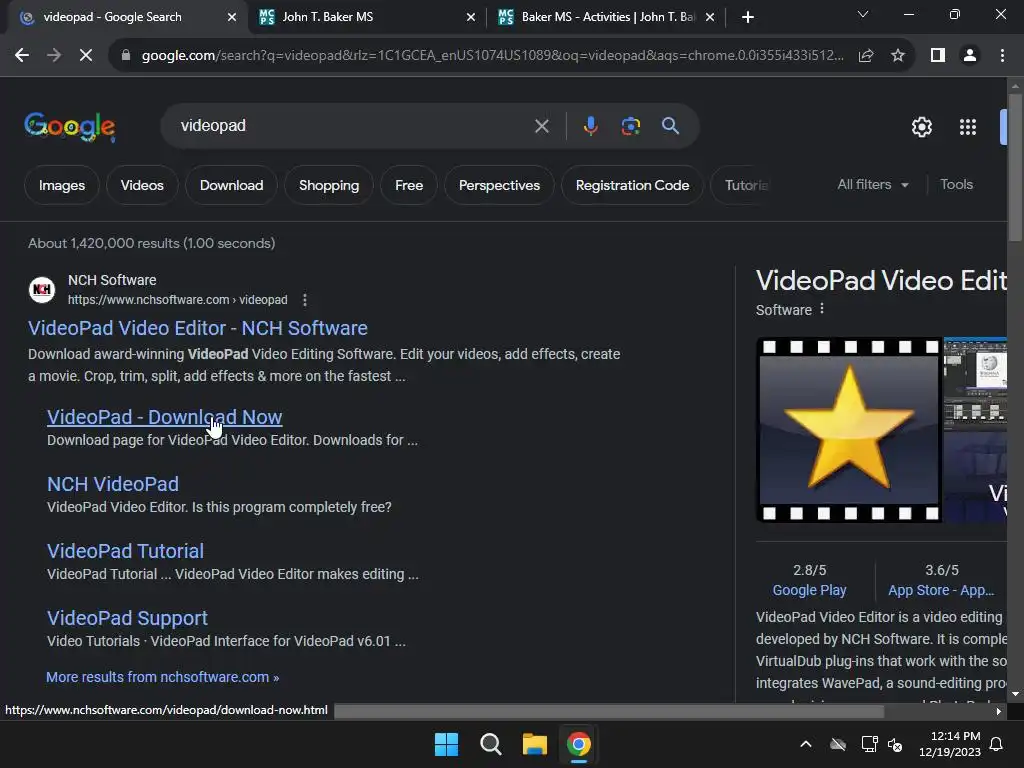This screenshot has width=1024, height=768.
Task: Open the VideoPad Support link
Action: (x=127, y=618)
